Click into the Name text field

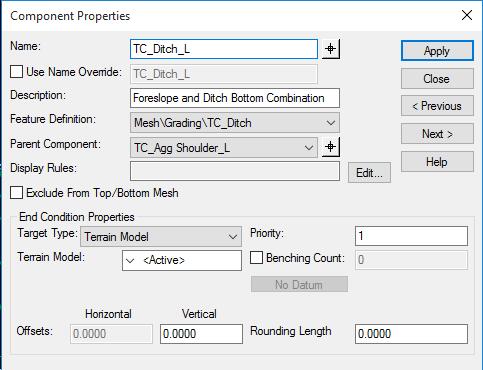pyautogui.click(x=224, y=49)
